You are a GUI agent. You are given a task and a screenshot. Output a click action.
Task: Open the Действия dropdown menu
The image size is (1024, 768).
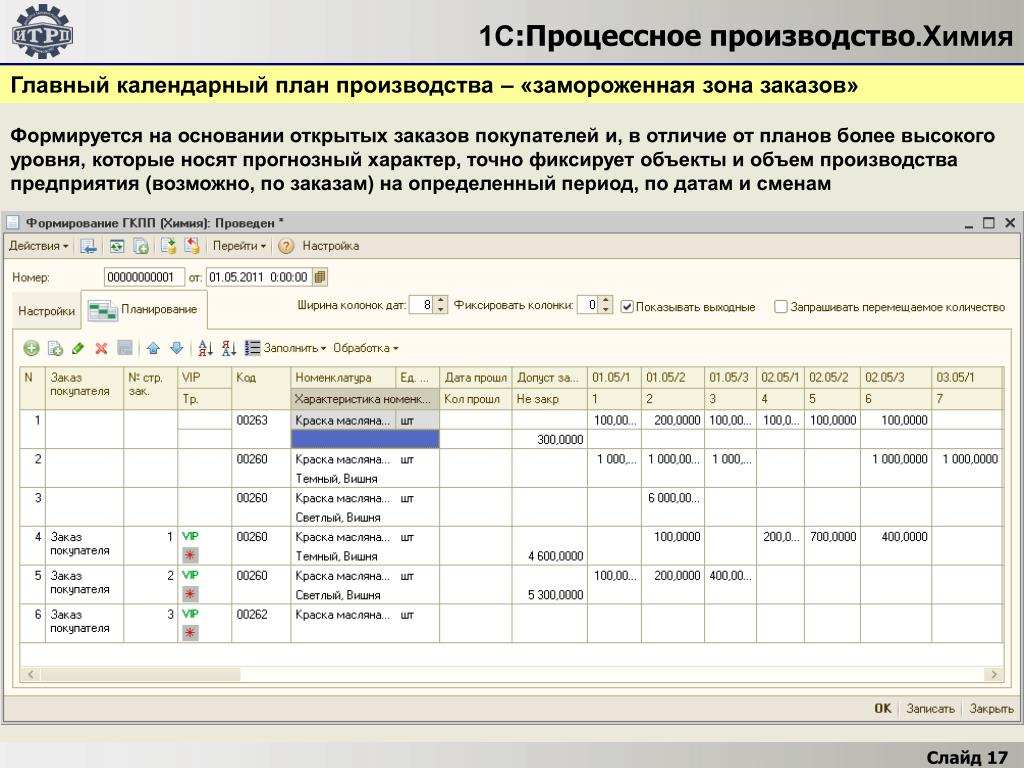pyautogui.click(x=39, y=246)
